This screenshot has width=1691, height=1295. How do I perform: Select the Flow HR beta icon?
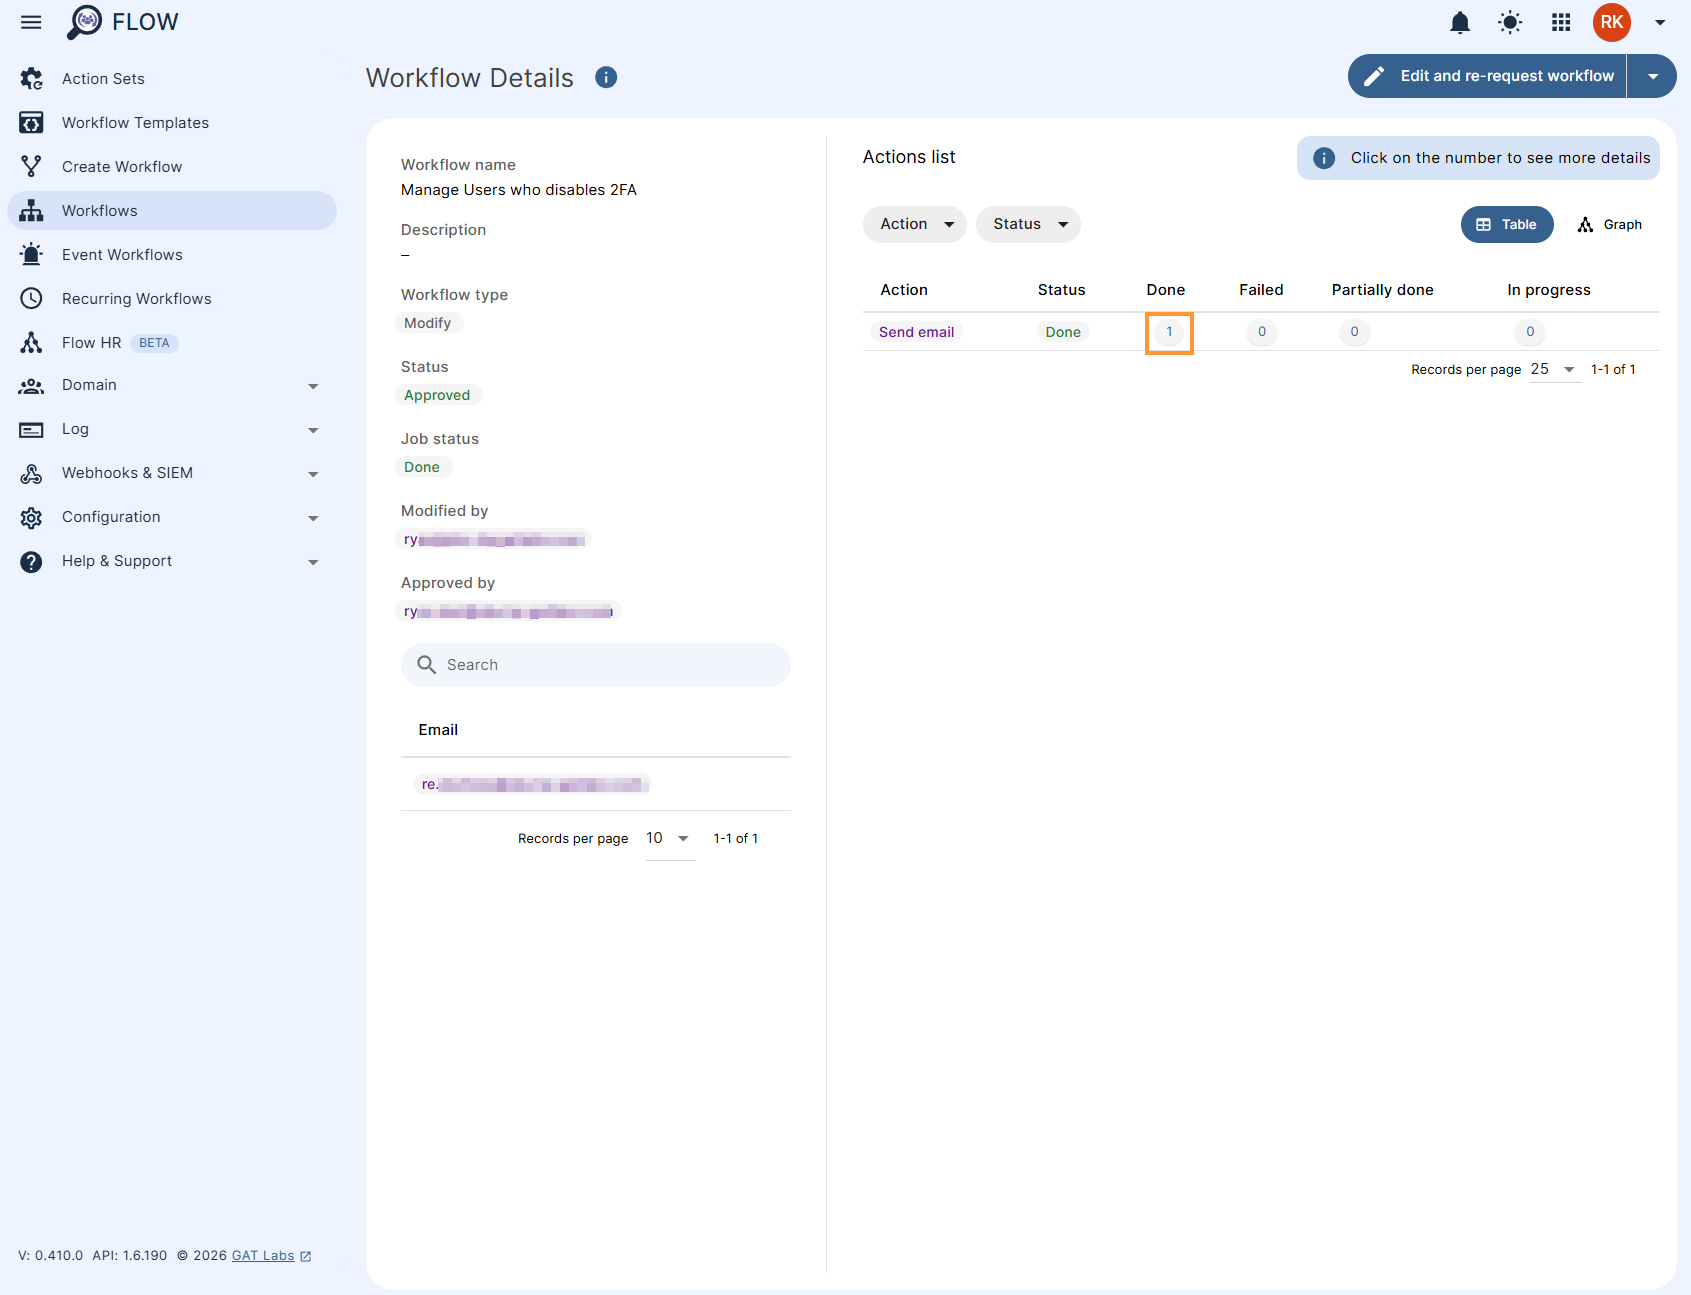click(x=31, y=342)
